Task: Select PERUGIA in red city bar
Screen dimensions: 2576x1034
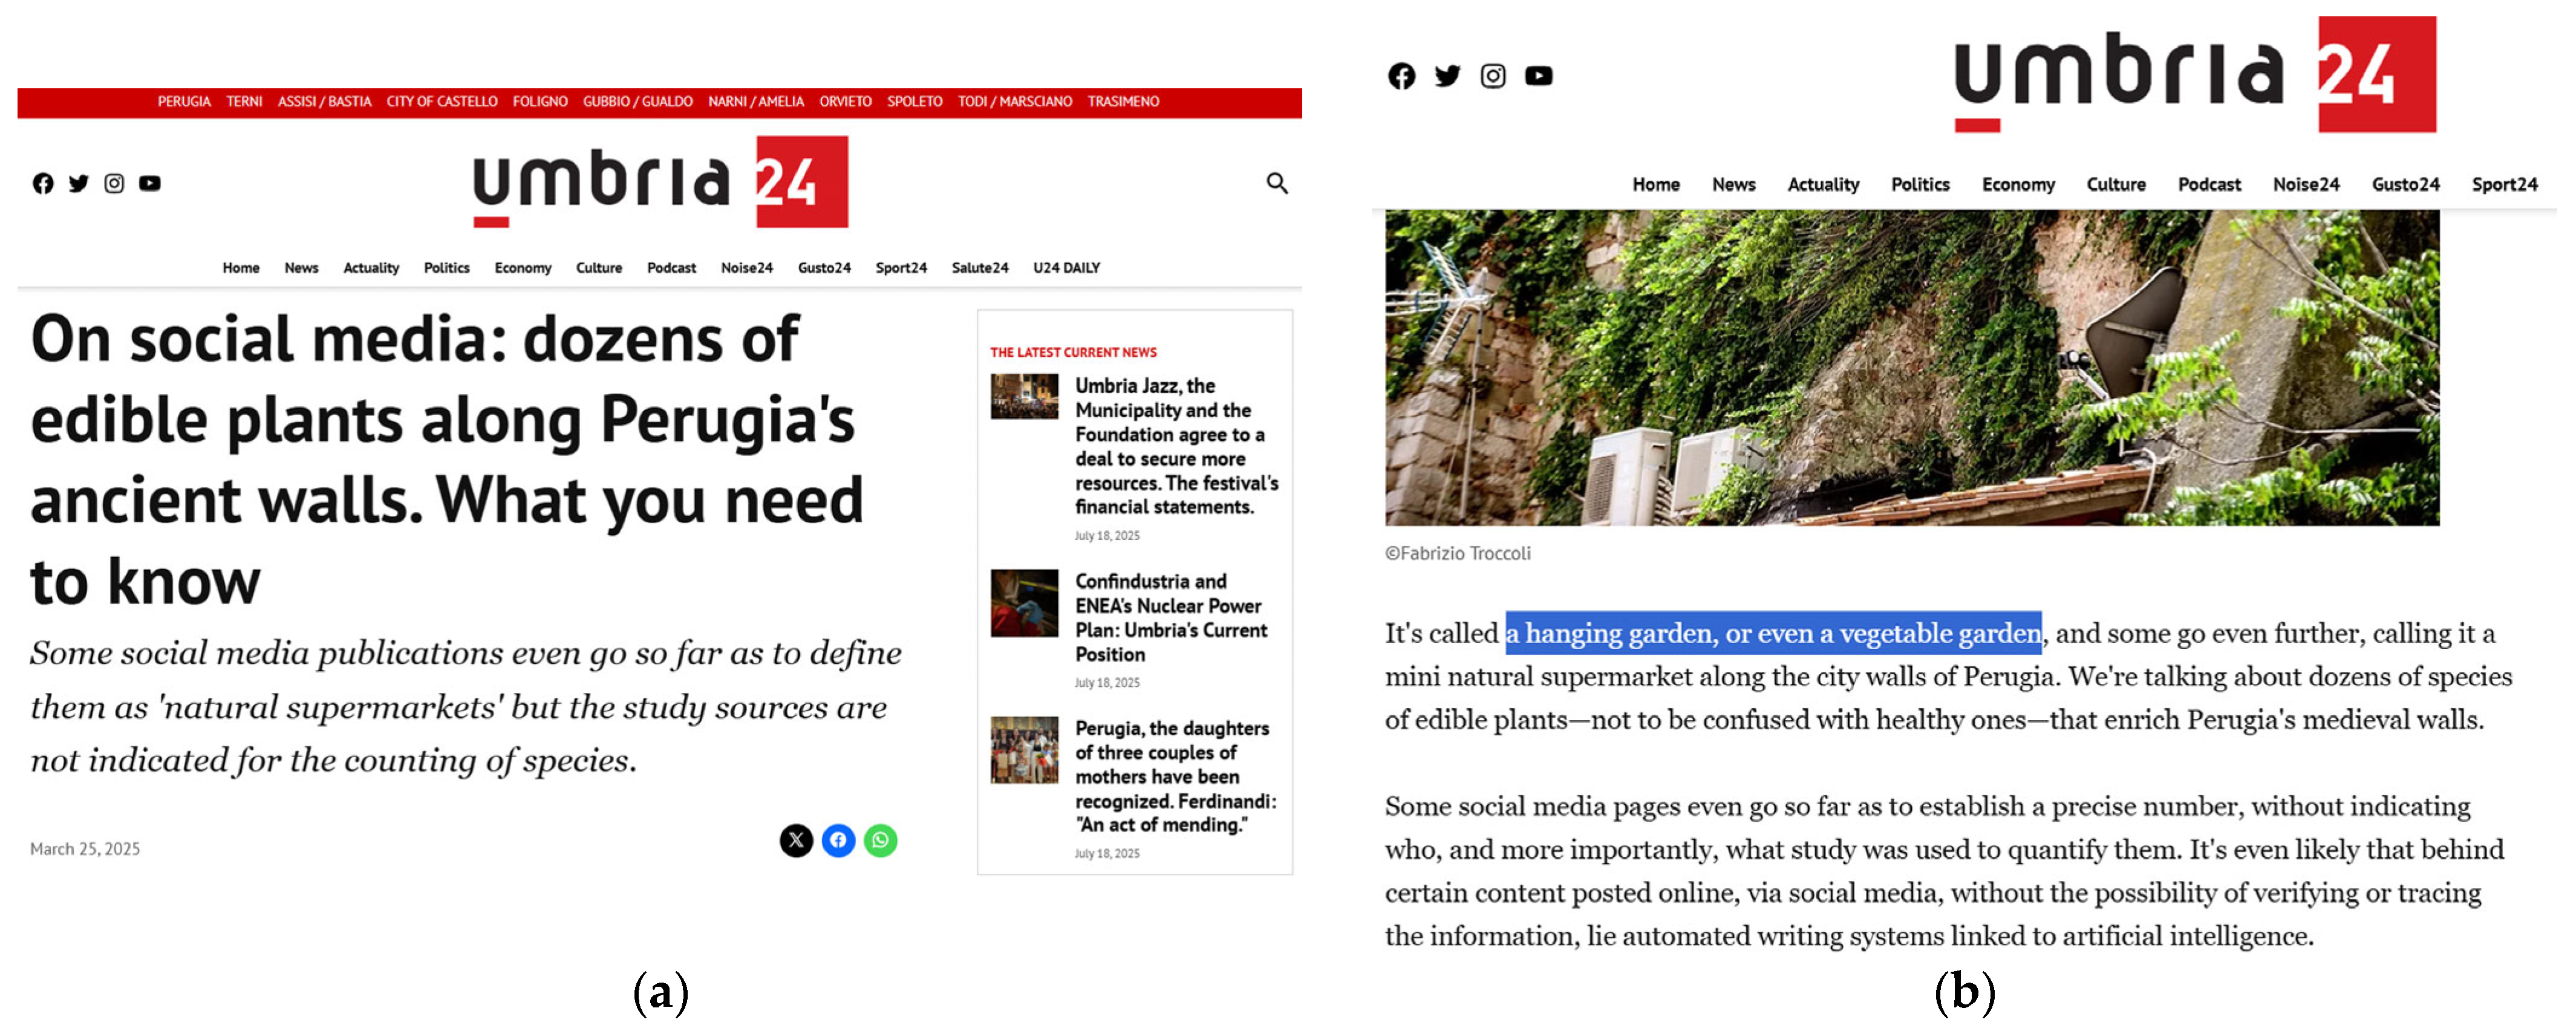Action: point(184,102)
